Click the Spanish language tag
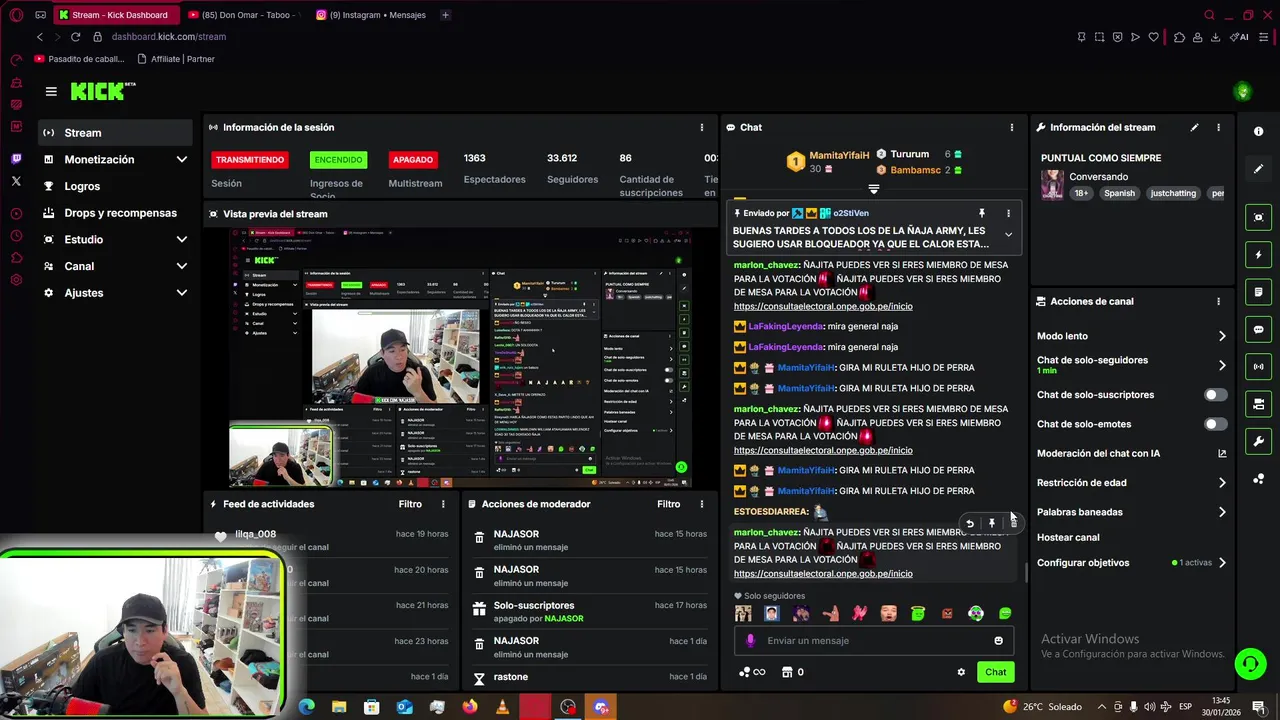 1119,193
